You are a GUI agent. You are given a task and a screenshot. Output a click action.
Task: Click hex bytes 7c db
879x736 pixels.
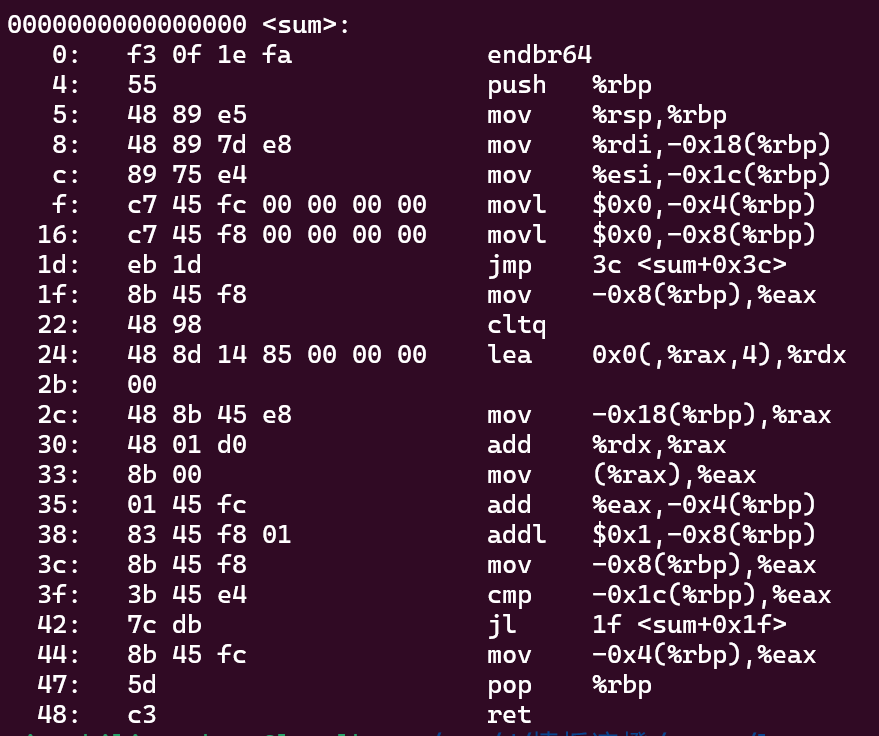pyautogui.click(x=164, y=625)
